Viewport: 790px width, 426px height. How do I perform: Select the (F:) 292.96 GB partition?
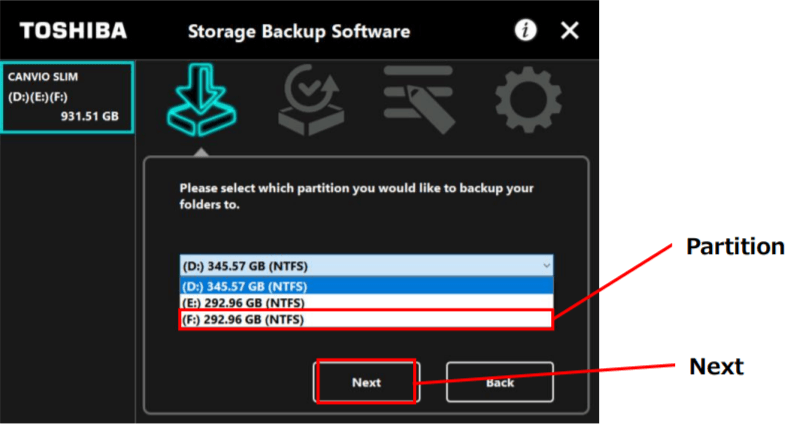(x=366, y=319)
